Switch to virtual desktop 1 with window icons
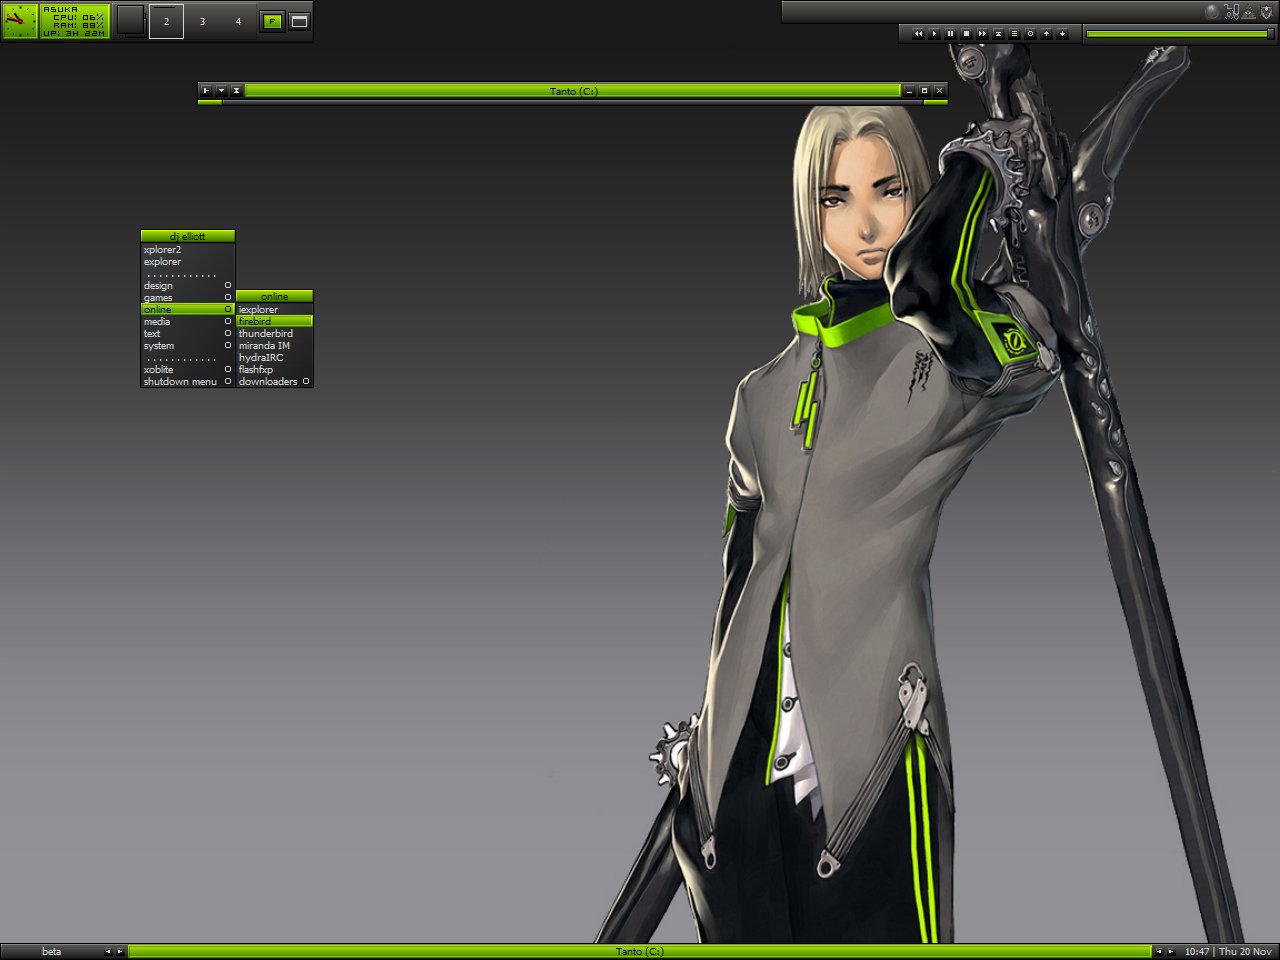Viewport: 1280px width, 960px height. (x=131, y=21)
